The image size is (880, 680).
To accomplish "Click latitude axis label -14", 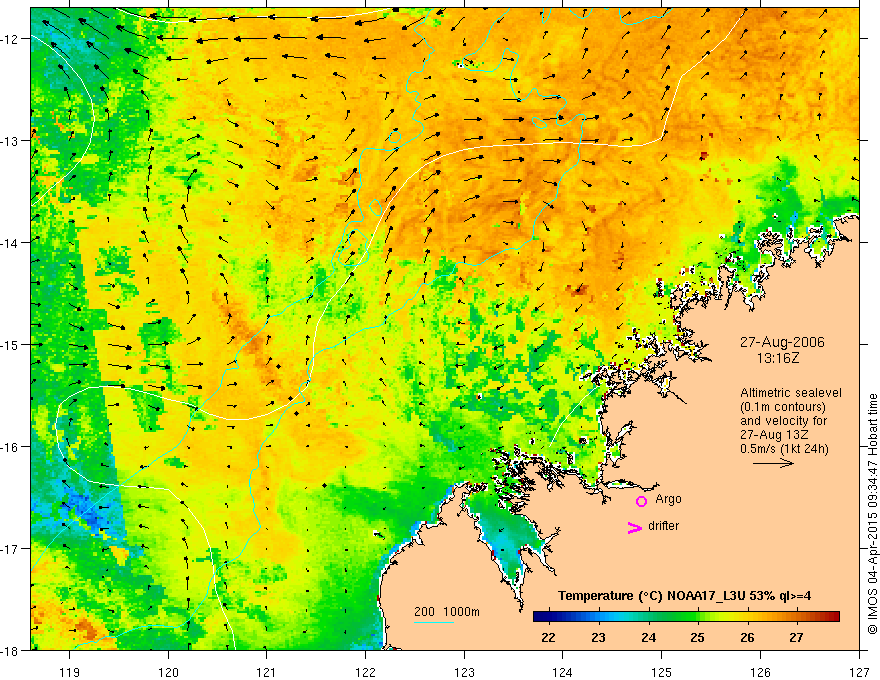I will tap(11, 243).
